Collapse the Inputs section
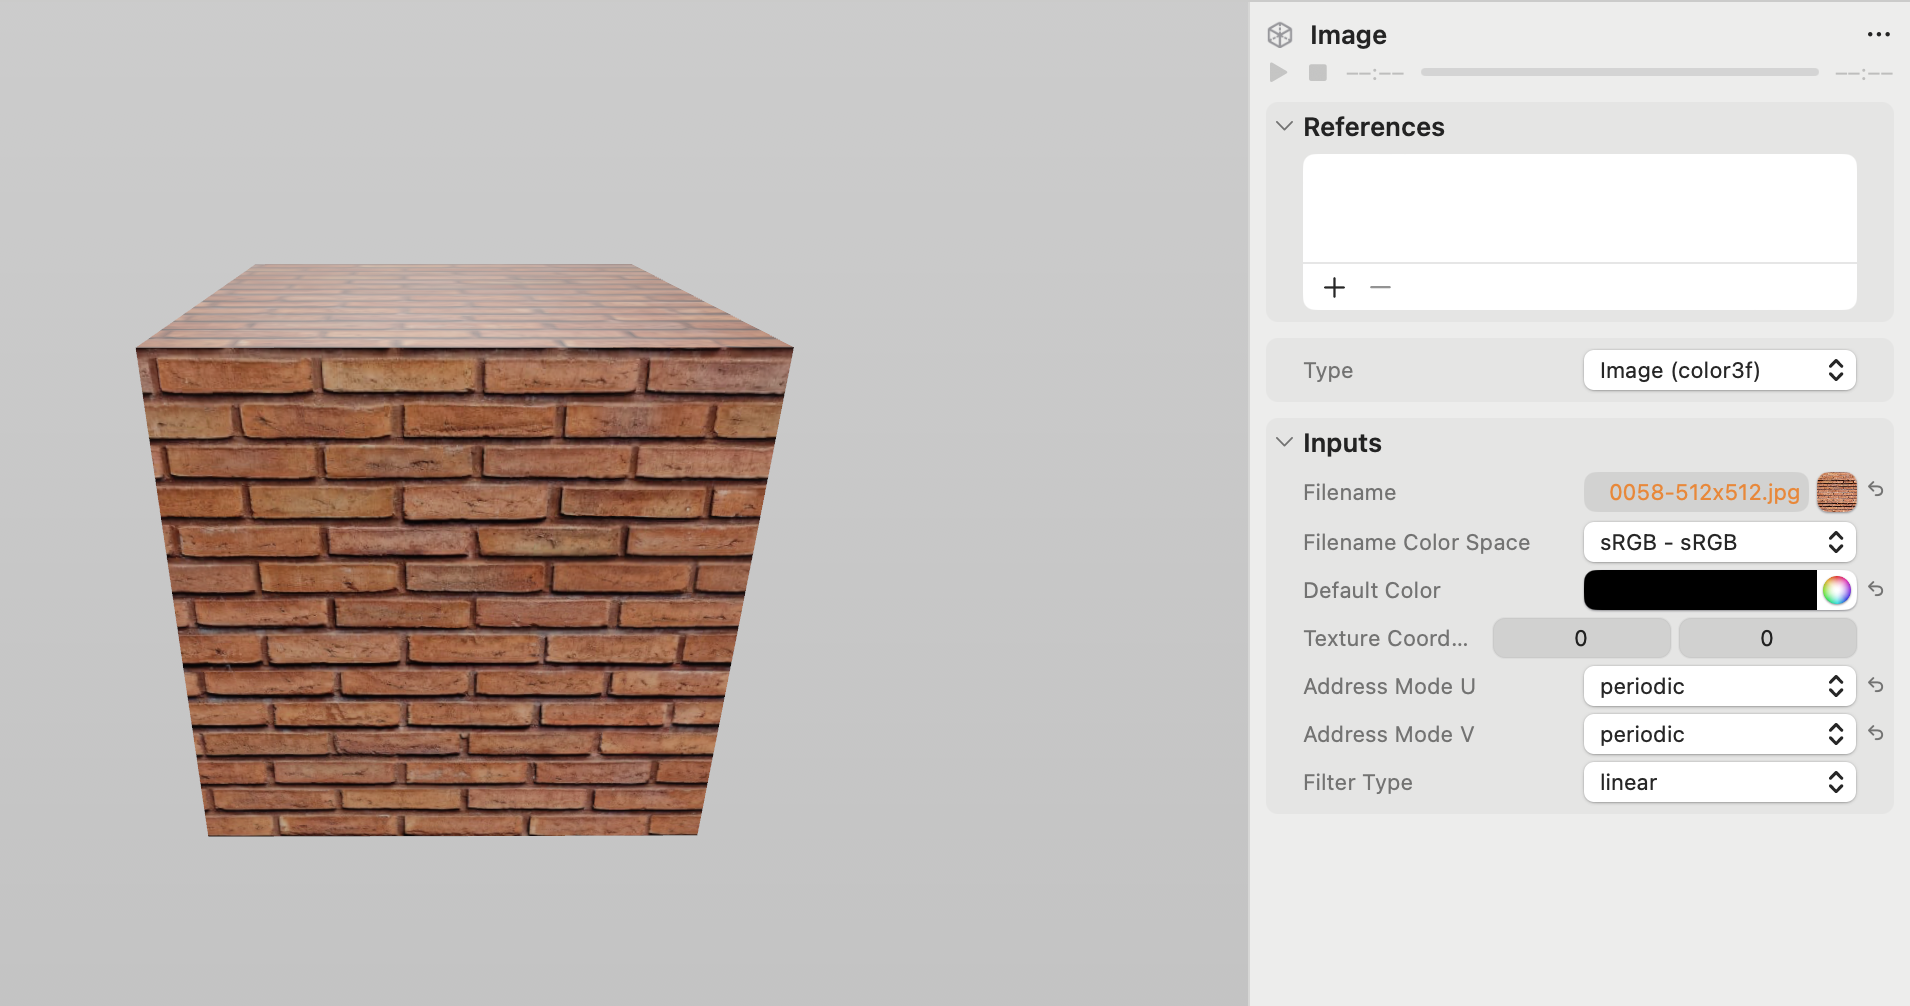The width and height of the screenshot is (1910, 1006). point(1283,442)
